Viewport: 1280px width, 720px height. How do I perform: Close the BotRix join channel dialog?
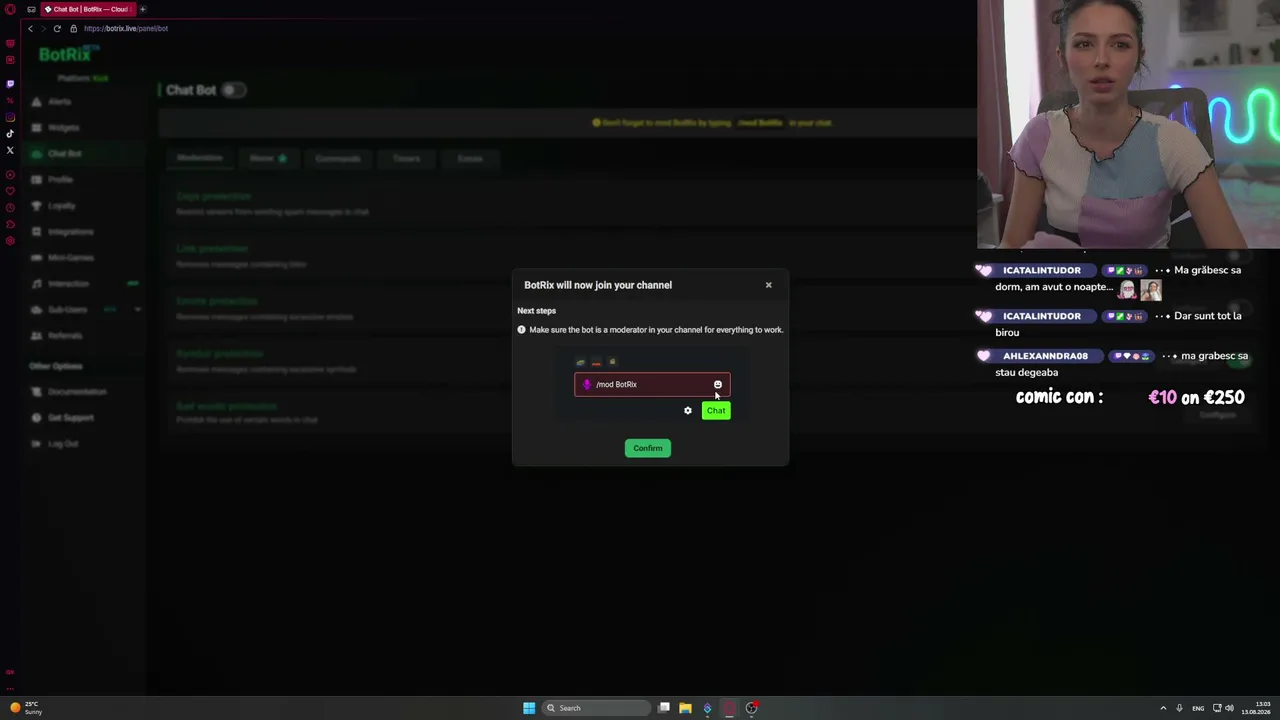pyautogui.click(x=768, y=285)
